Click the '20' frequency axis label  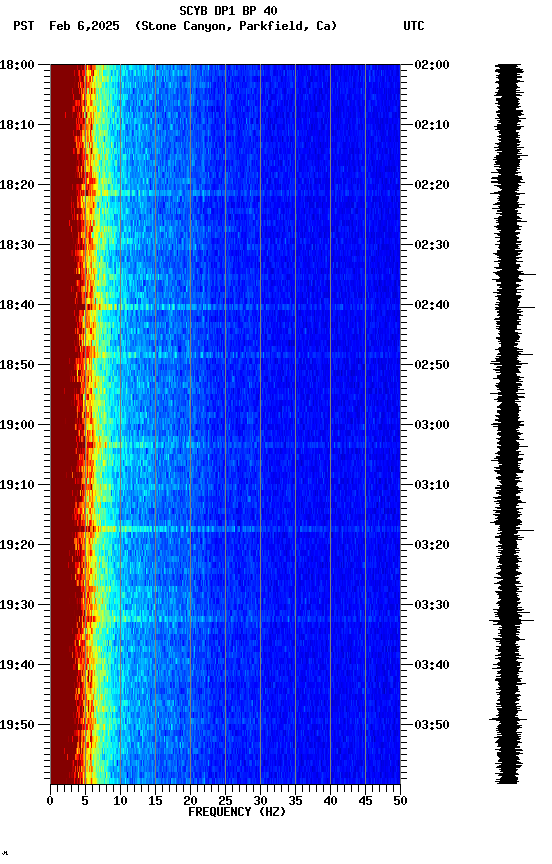click(x=190, y=801)
